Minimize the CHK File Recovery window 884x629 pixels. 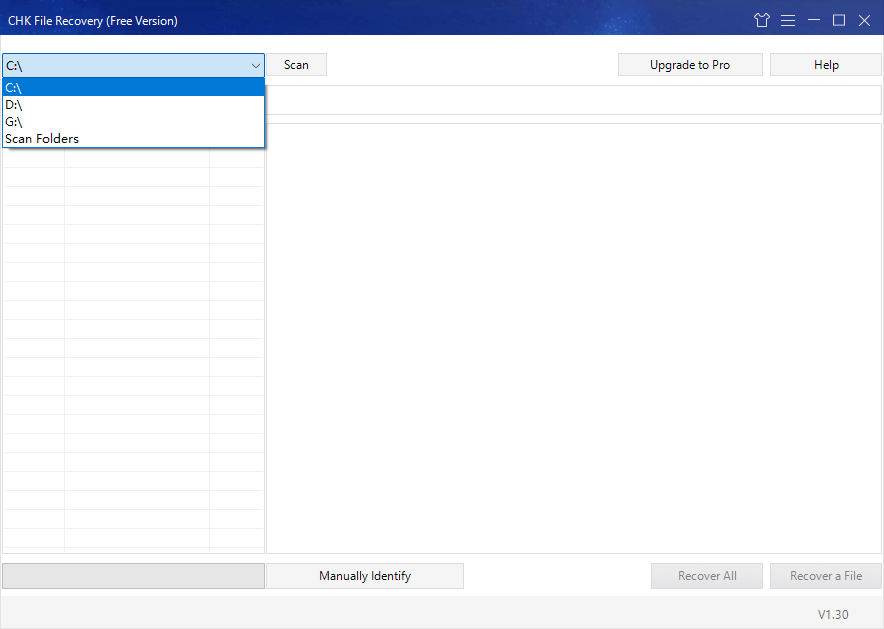coord(814,20)
